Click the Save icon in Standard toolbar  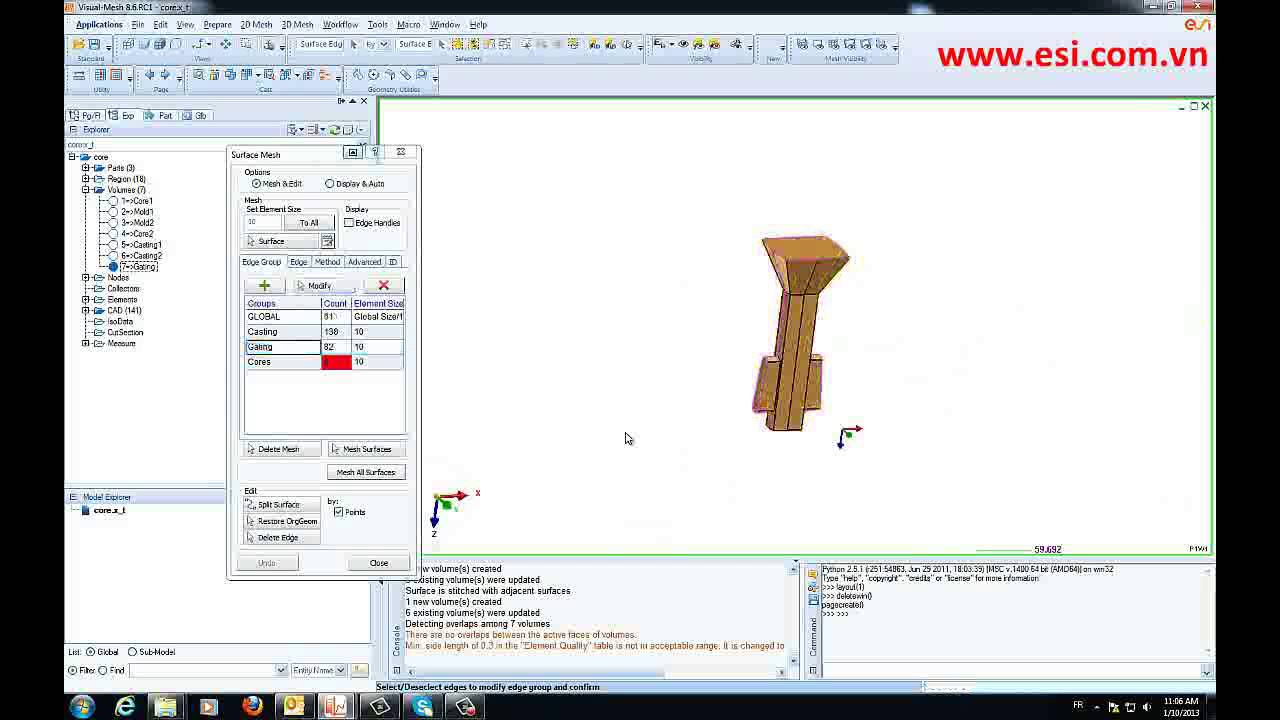tap(93, 45)
